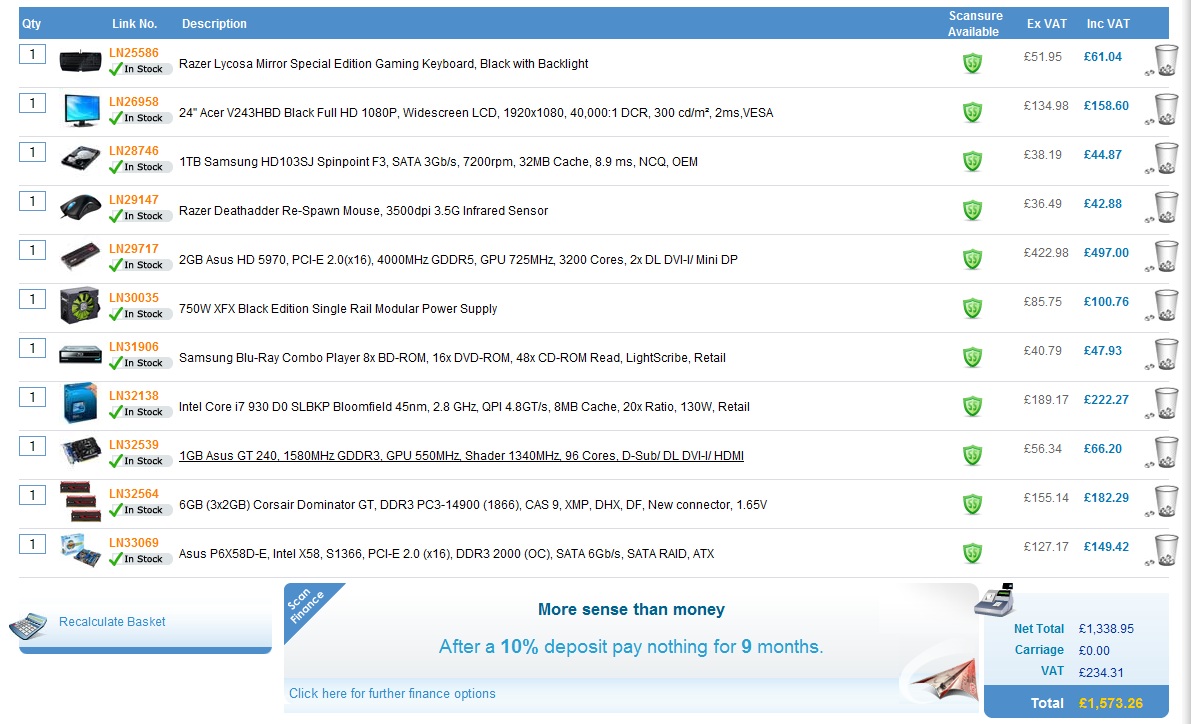Image resolution: width=1191 pixels, height=724 pixels.
Task: Remove Asus P6X58D-E motherboard with trash icon
Action: tap(1165, 549)
